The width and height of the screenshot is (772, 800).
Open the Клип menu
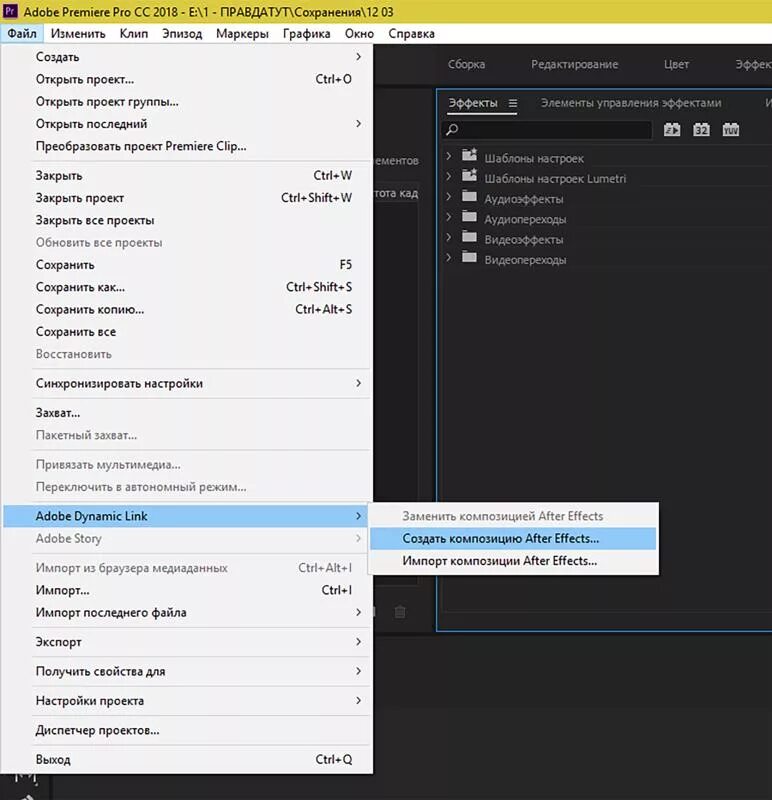[134, 34]
